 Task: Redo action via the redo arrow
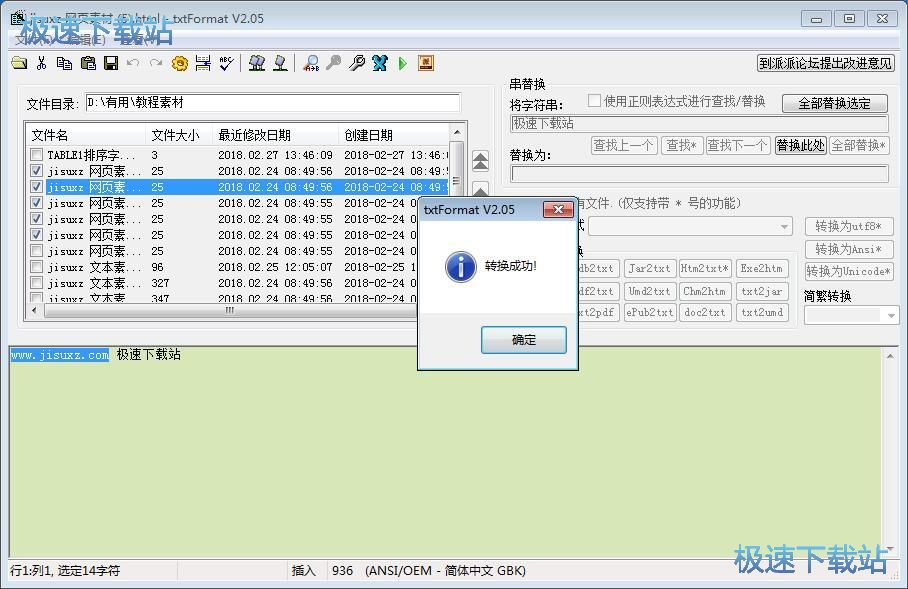pos(156,63)
